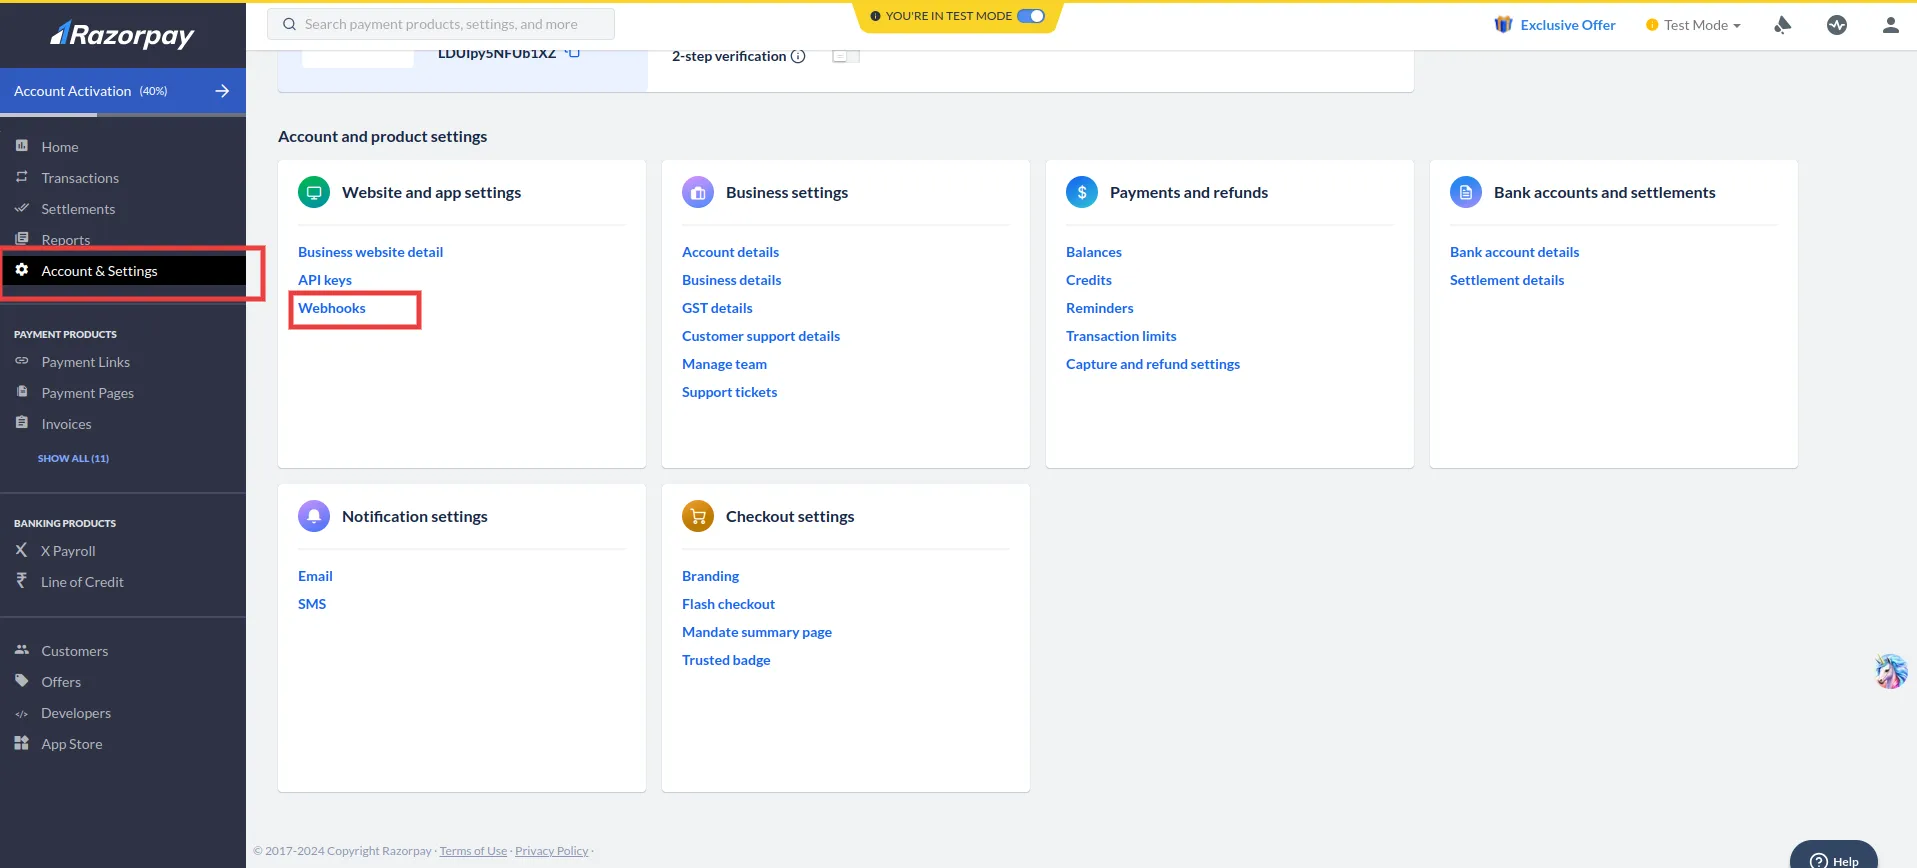
Task: Click the Account Activation (40%) progress banner
Action: (123, 91)
